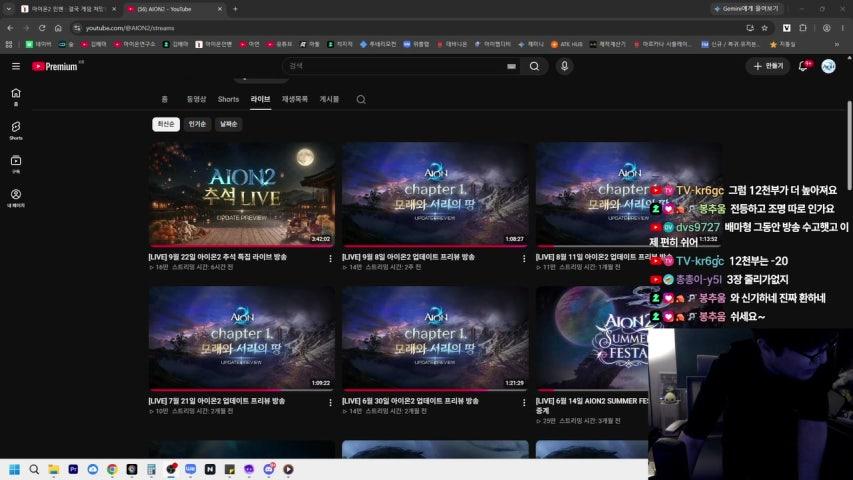Open the on-screen keyboard icon in search box
This screenshot has width=853, height=480.
tap(511, 66)
